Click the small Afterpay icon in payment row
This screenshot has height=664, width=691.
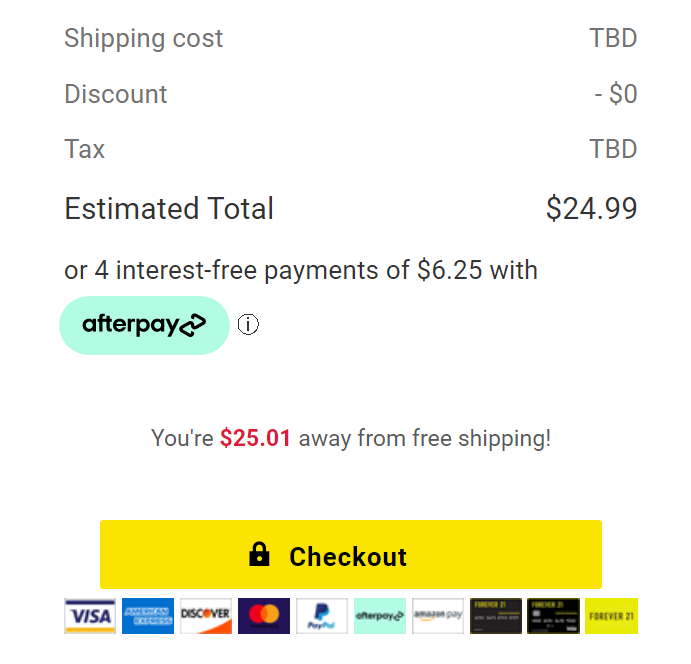[x=380, y=616]
